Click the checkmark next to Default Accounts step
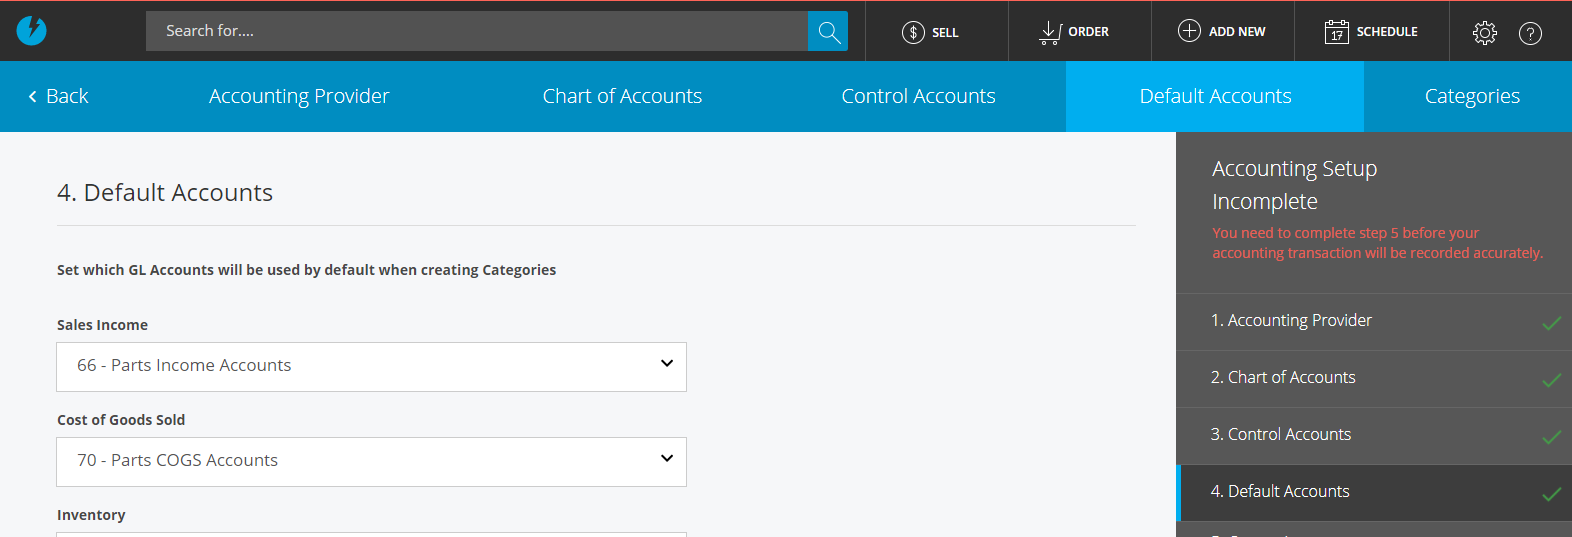1572x537 pixels. tap(1551, 494)
